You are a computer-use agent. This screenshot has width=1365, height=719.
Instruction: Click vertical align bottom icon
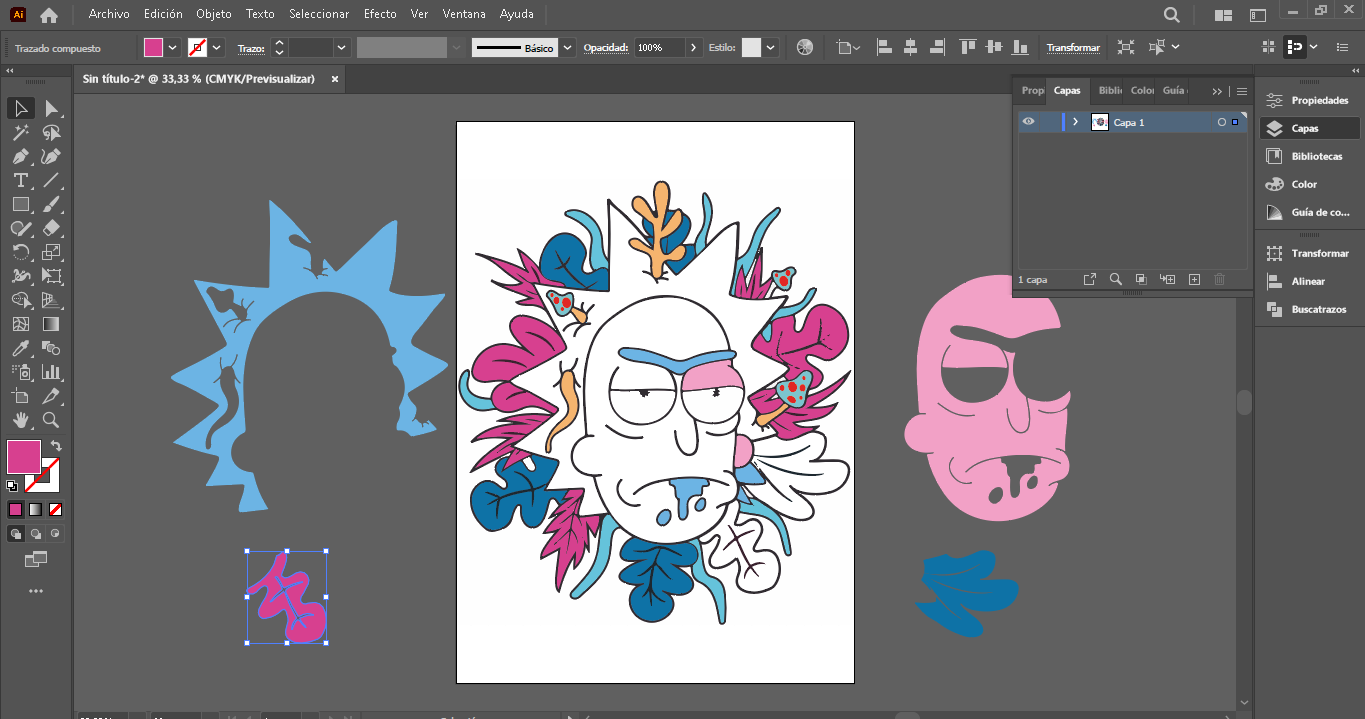(x=1020, y=47)
